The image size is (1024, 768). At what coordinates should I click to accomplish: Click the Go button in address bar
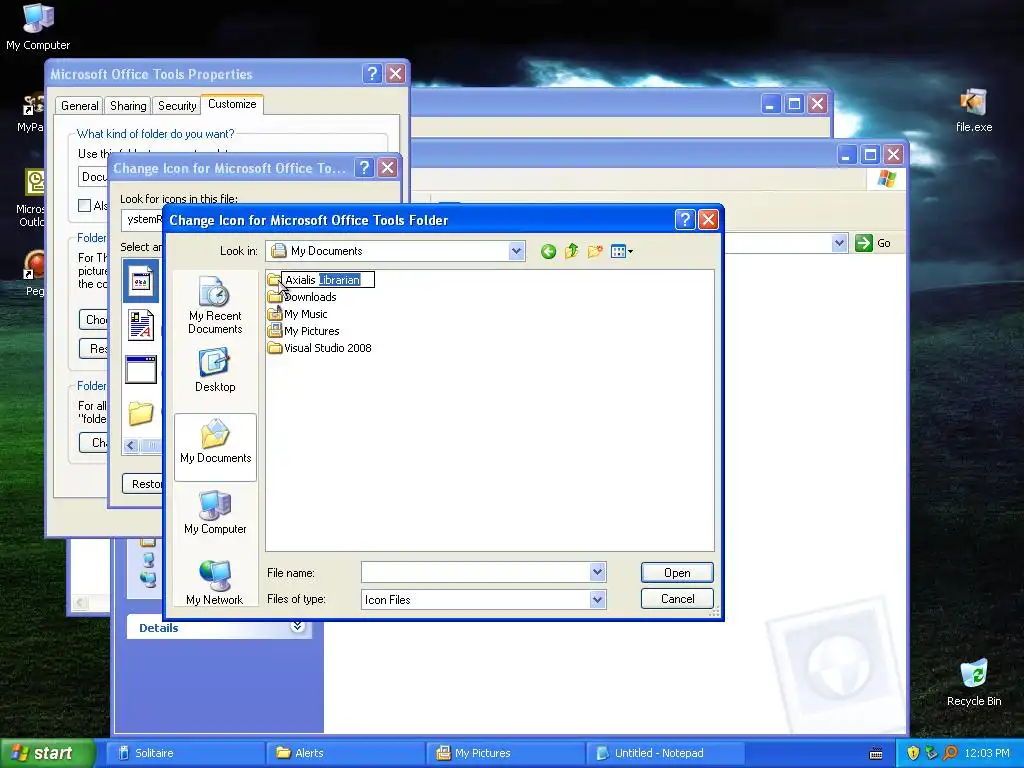[x=873, y=243]
